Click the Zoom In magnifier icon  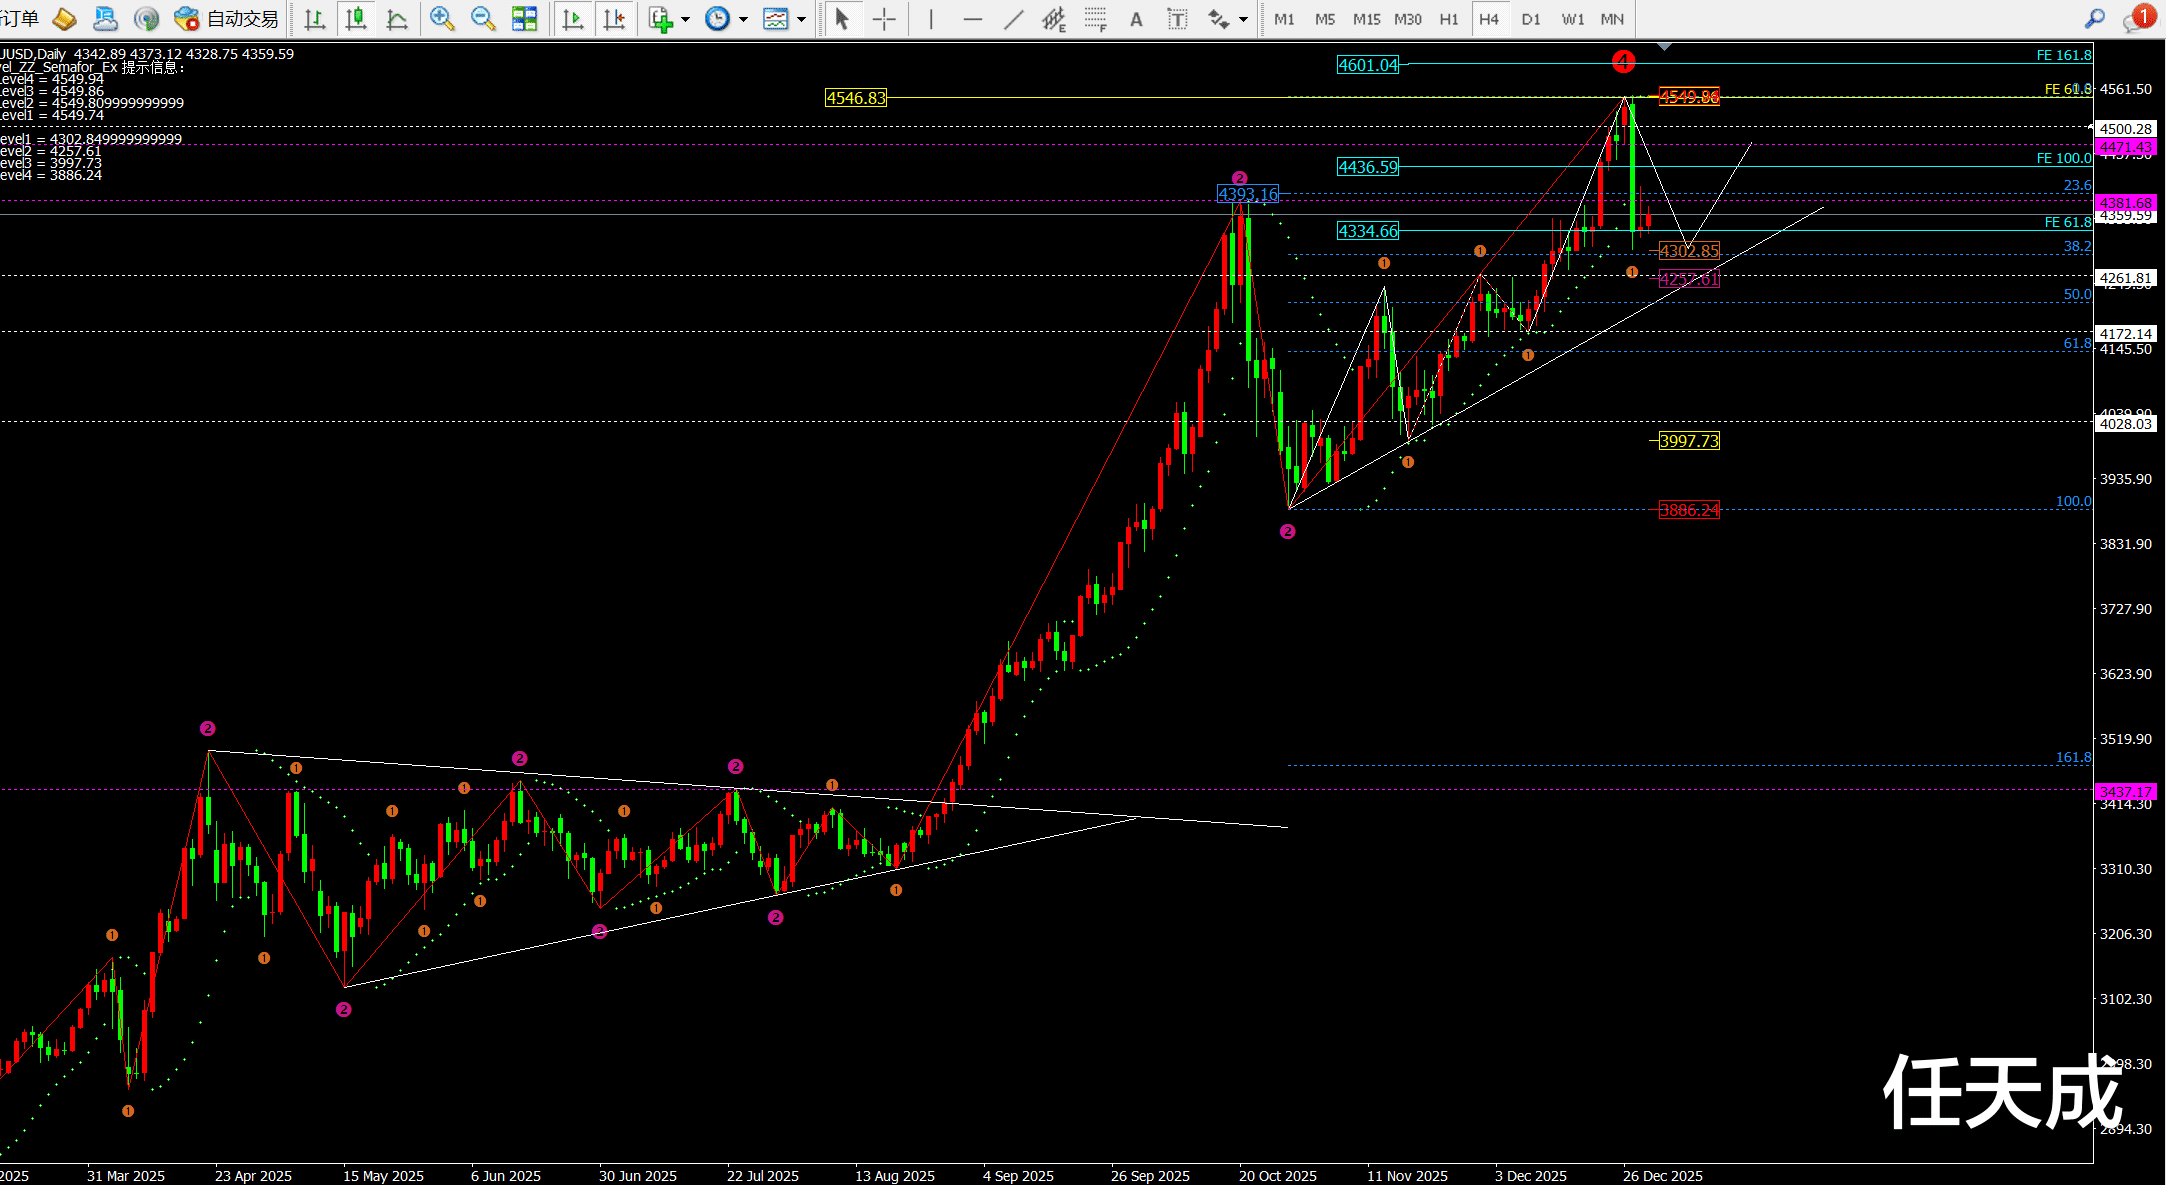click(441, 18)
